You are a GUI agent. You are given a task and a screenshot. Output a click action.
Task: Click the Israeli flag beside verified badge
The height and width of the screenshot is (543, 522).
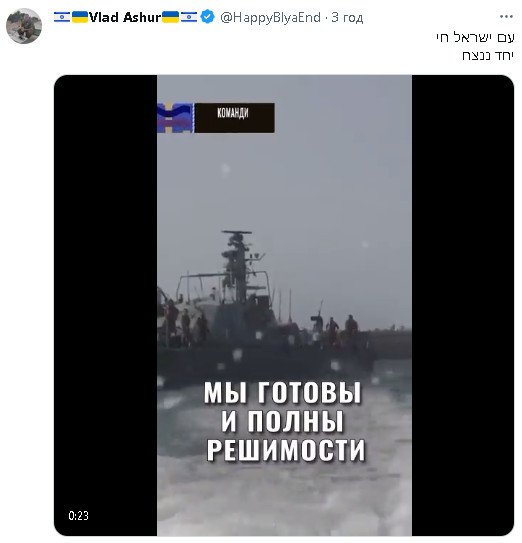[189, 17]
